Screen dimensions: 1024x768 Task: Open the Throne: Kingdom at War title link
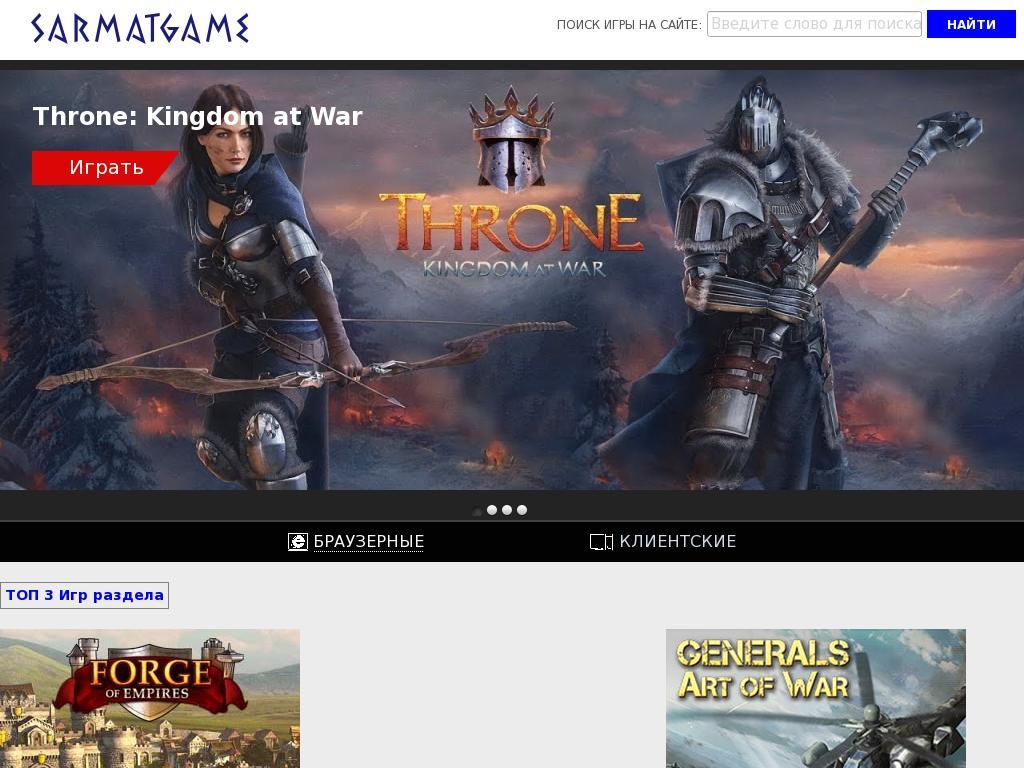197,116
